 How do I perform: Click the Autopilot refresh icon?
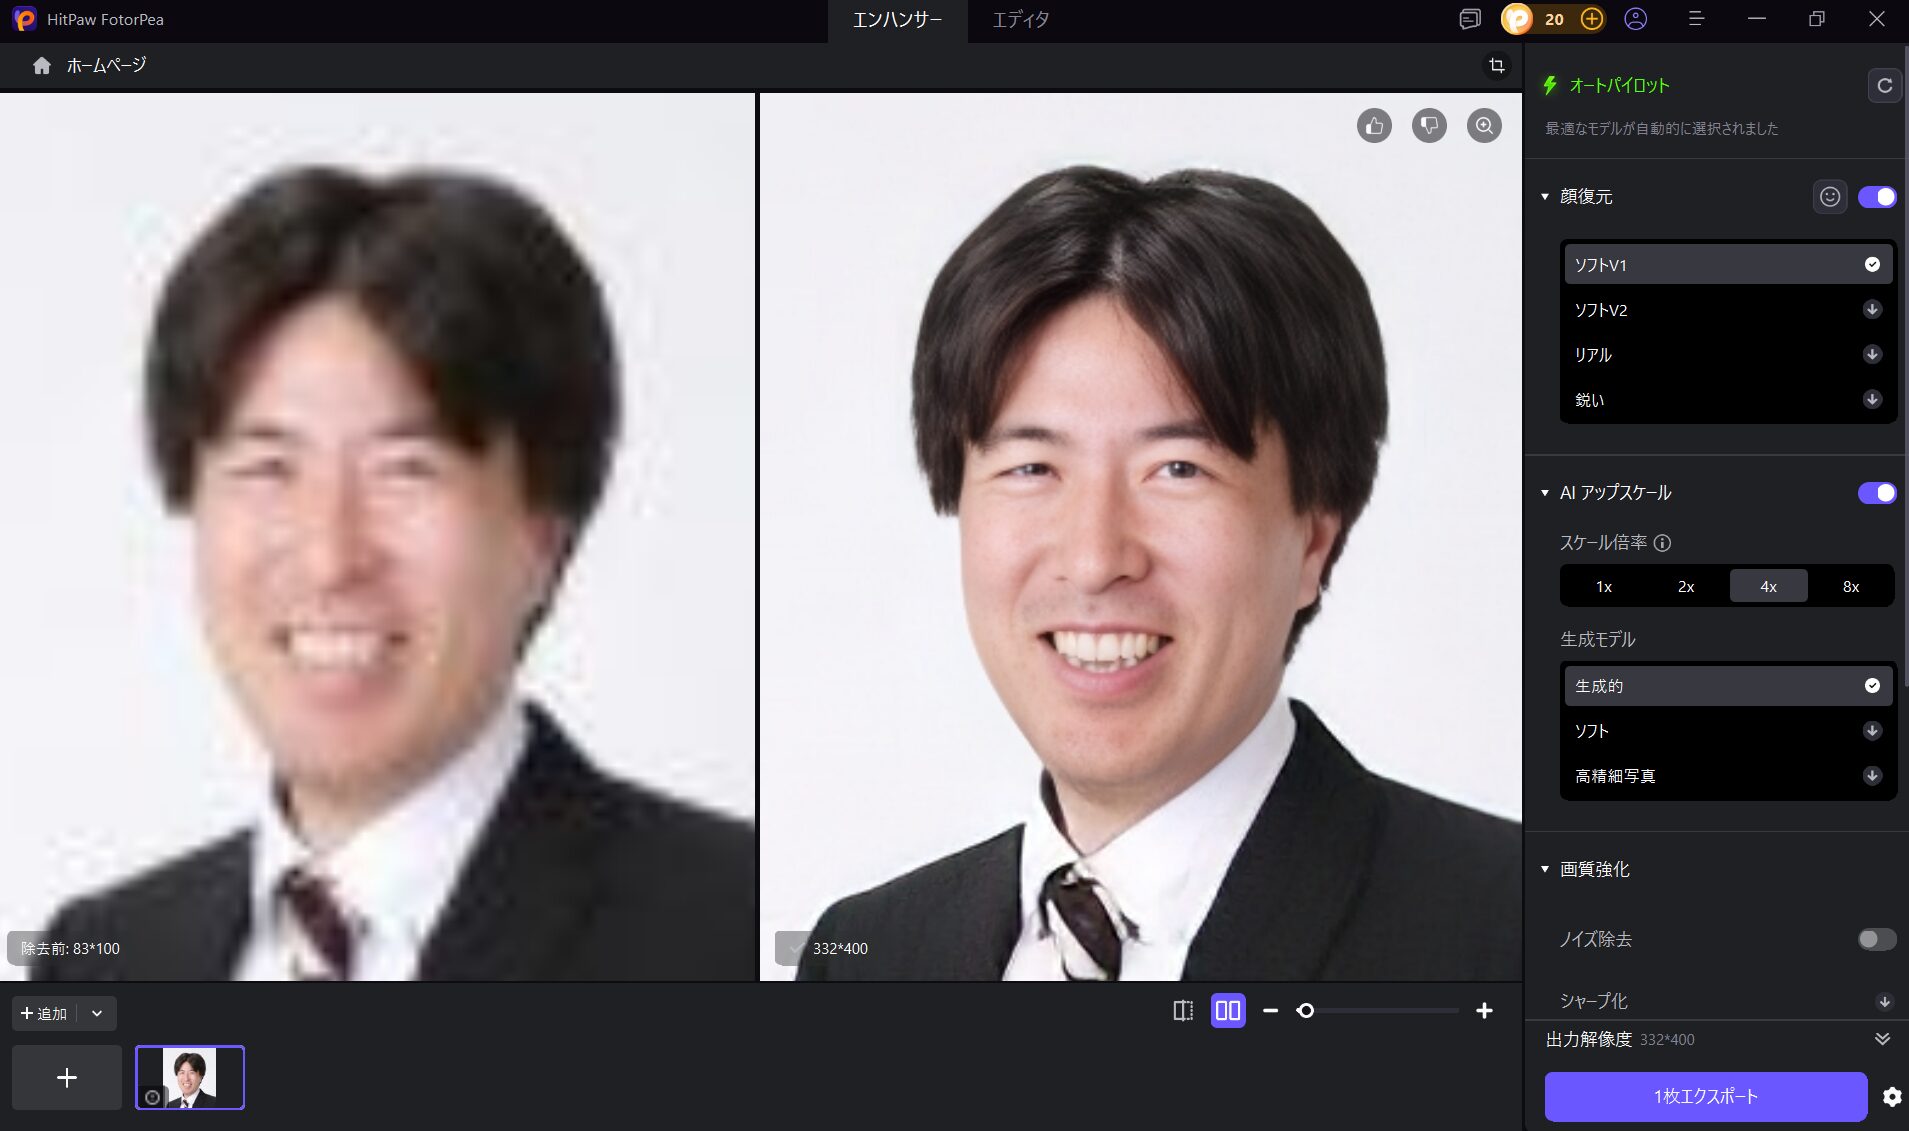click(1884, 85)
